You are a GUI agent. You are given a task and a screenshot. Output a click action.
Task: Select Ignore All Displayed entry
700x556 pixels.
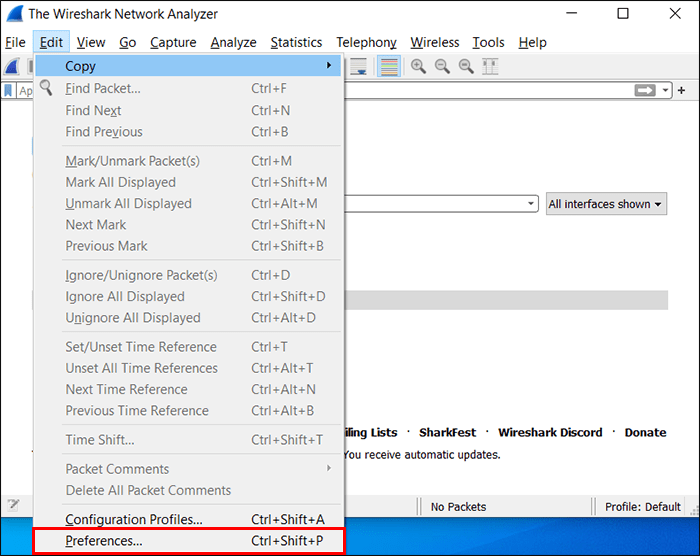coord(189,297)
